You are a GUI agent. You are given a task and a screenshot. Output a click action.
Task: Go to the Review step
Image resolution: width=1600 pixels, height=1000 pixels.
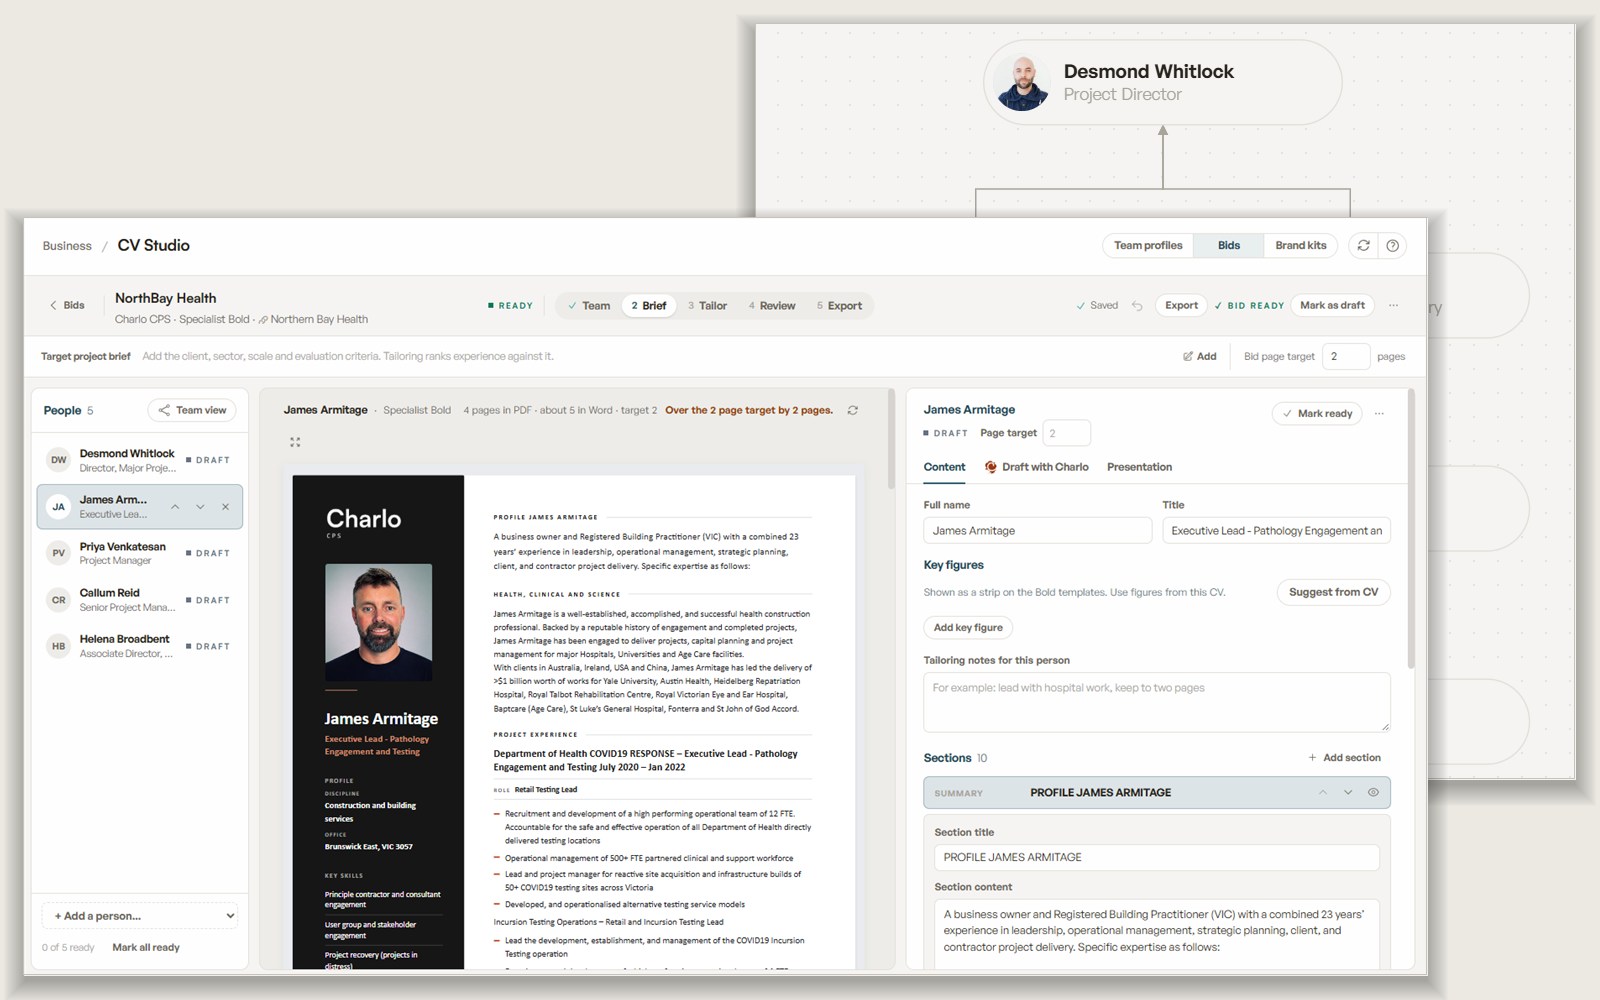pos(772,306)
